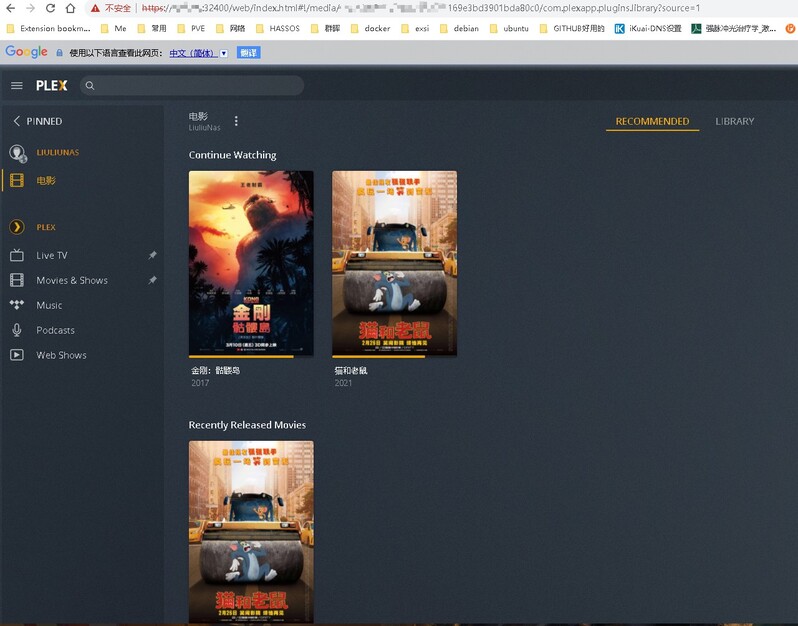Image resolution: width=798 pixels, height=626 pixels.
Task: Click the 2017 year text under 金刚
Action: tap(200, 383)
